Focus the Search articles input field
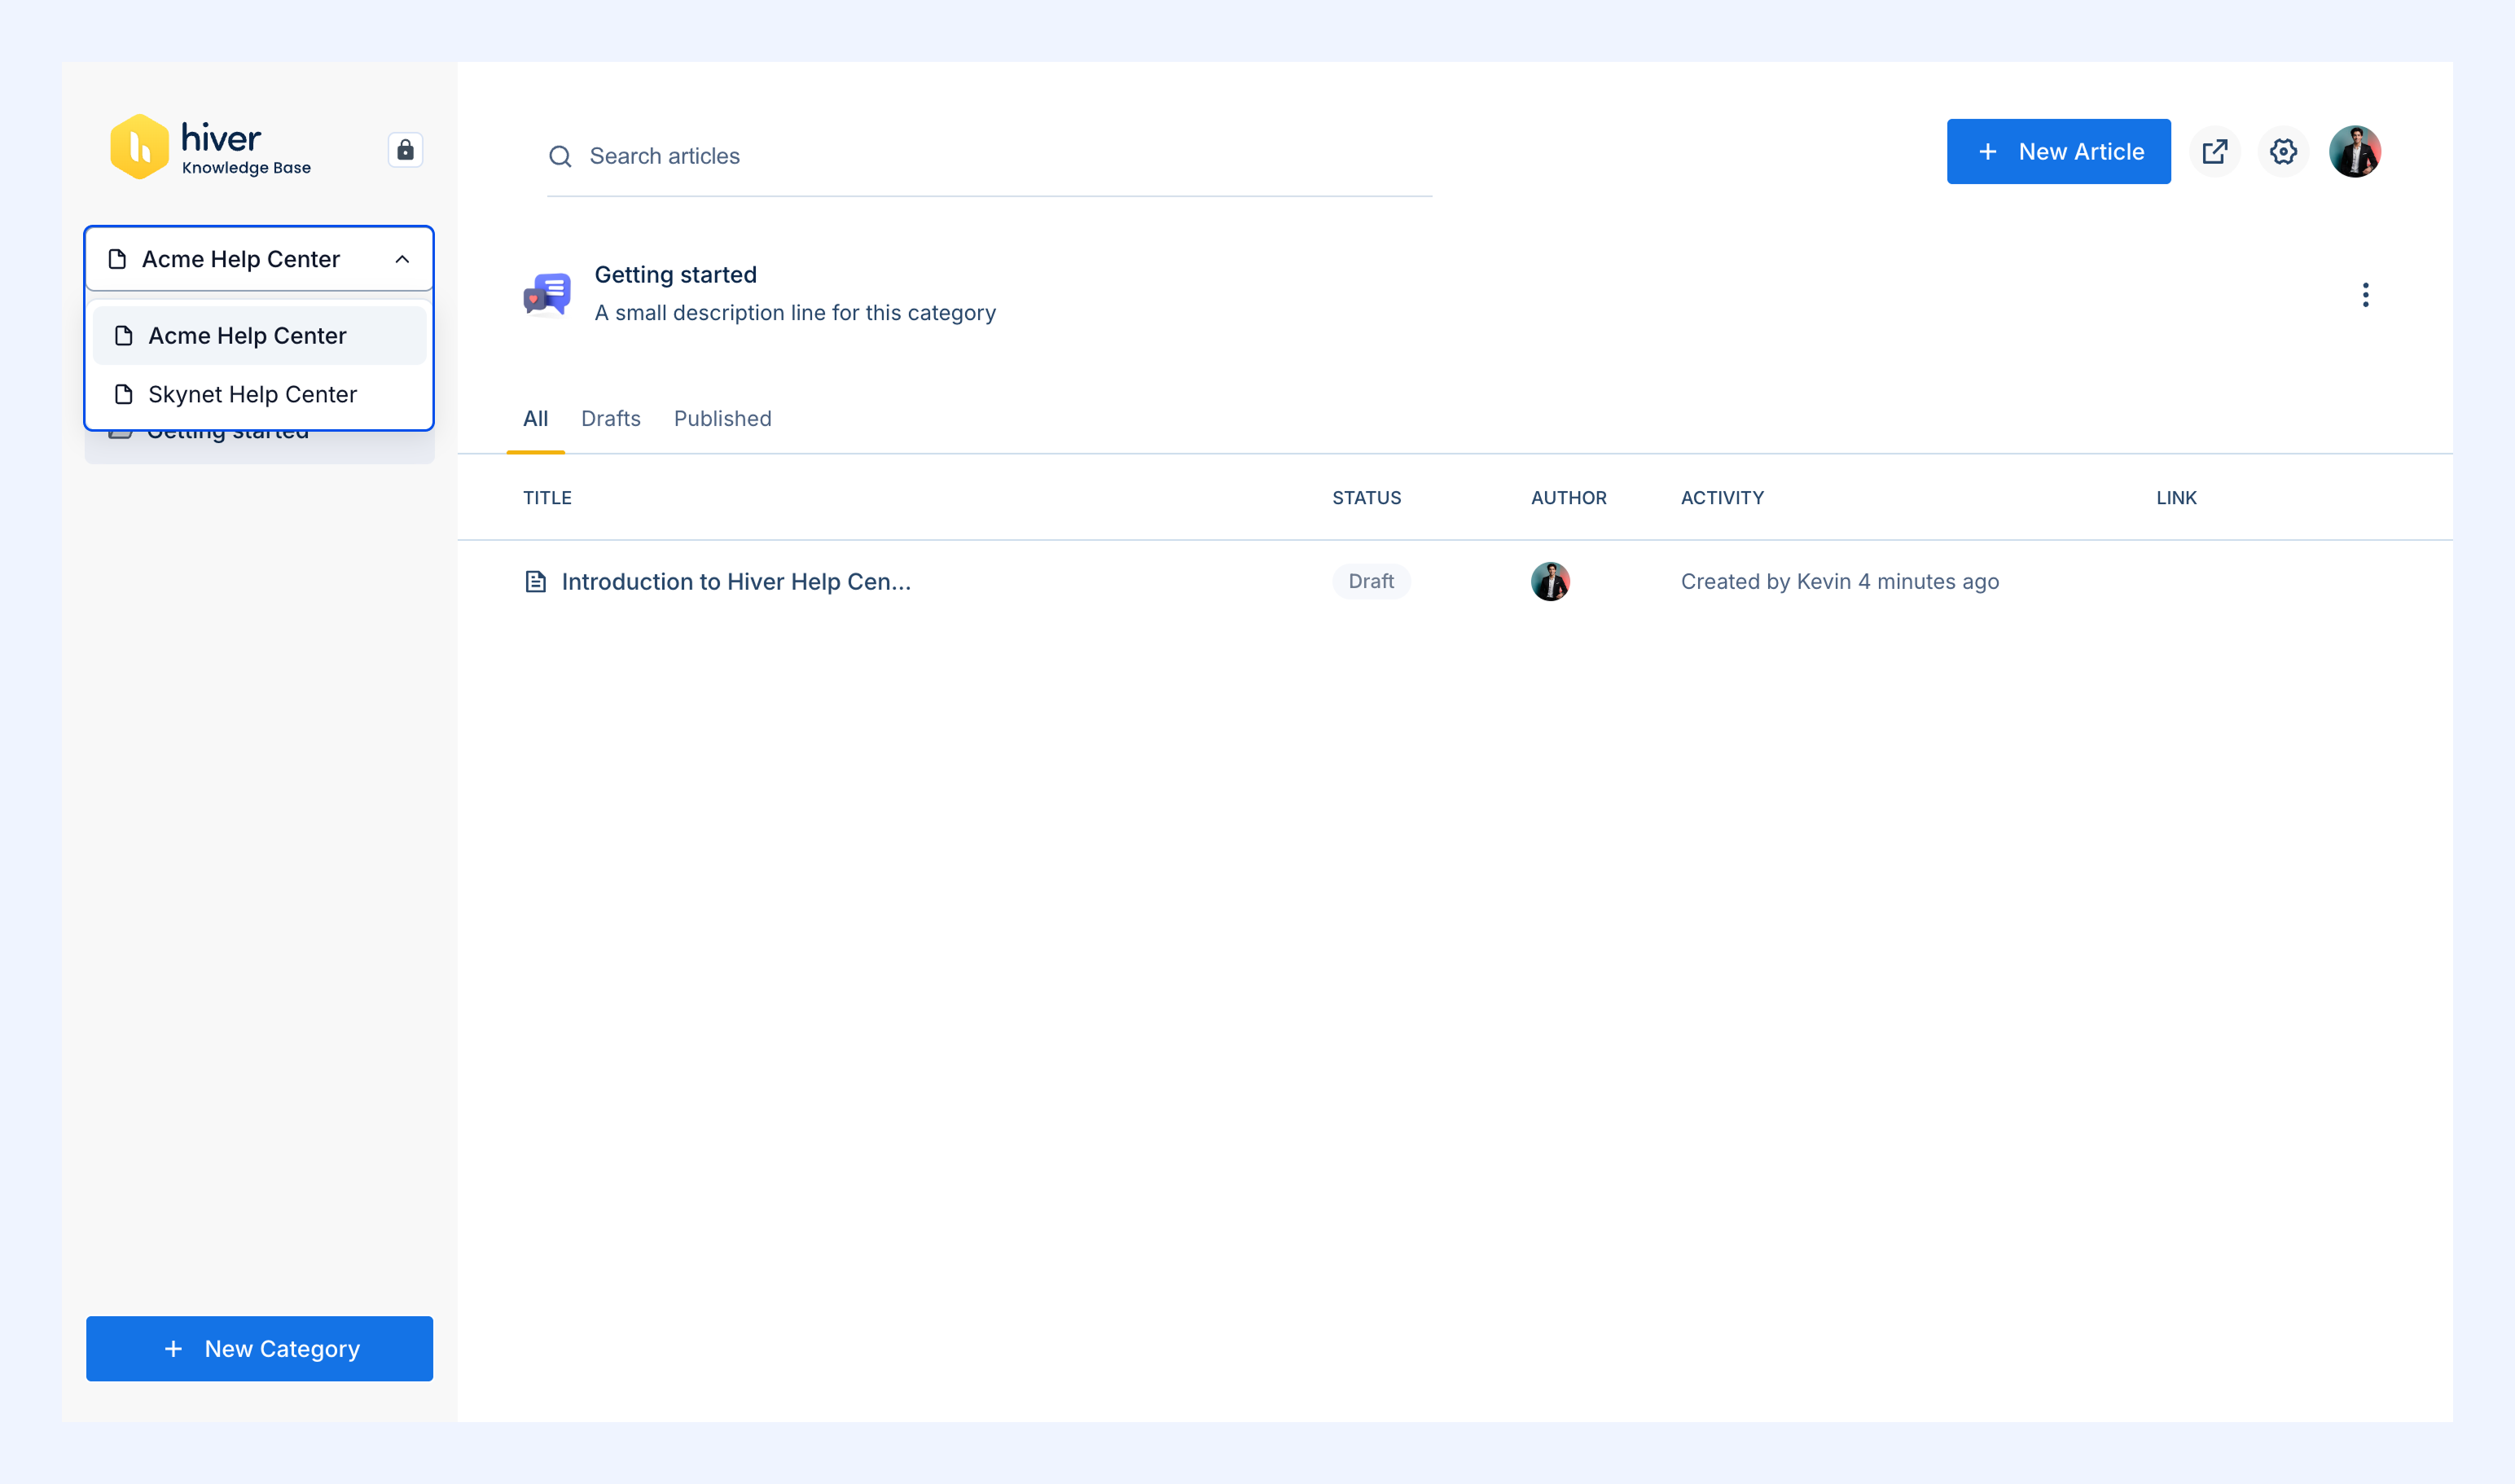The height and width of the screenshot is (1484, 2515). (x=990, y=156)
